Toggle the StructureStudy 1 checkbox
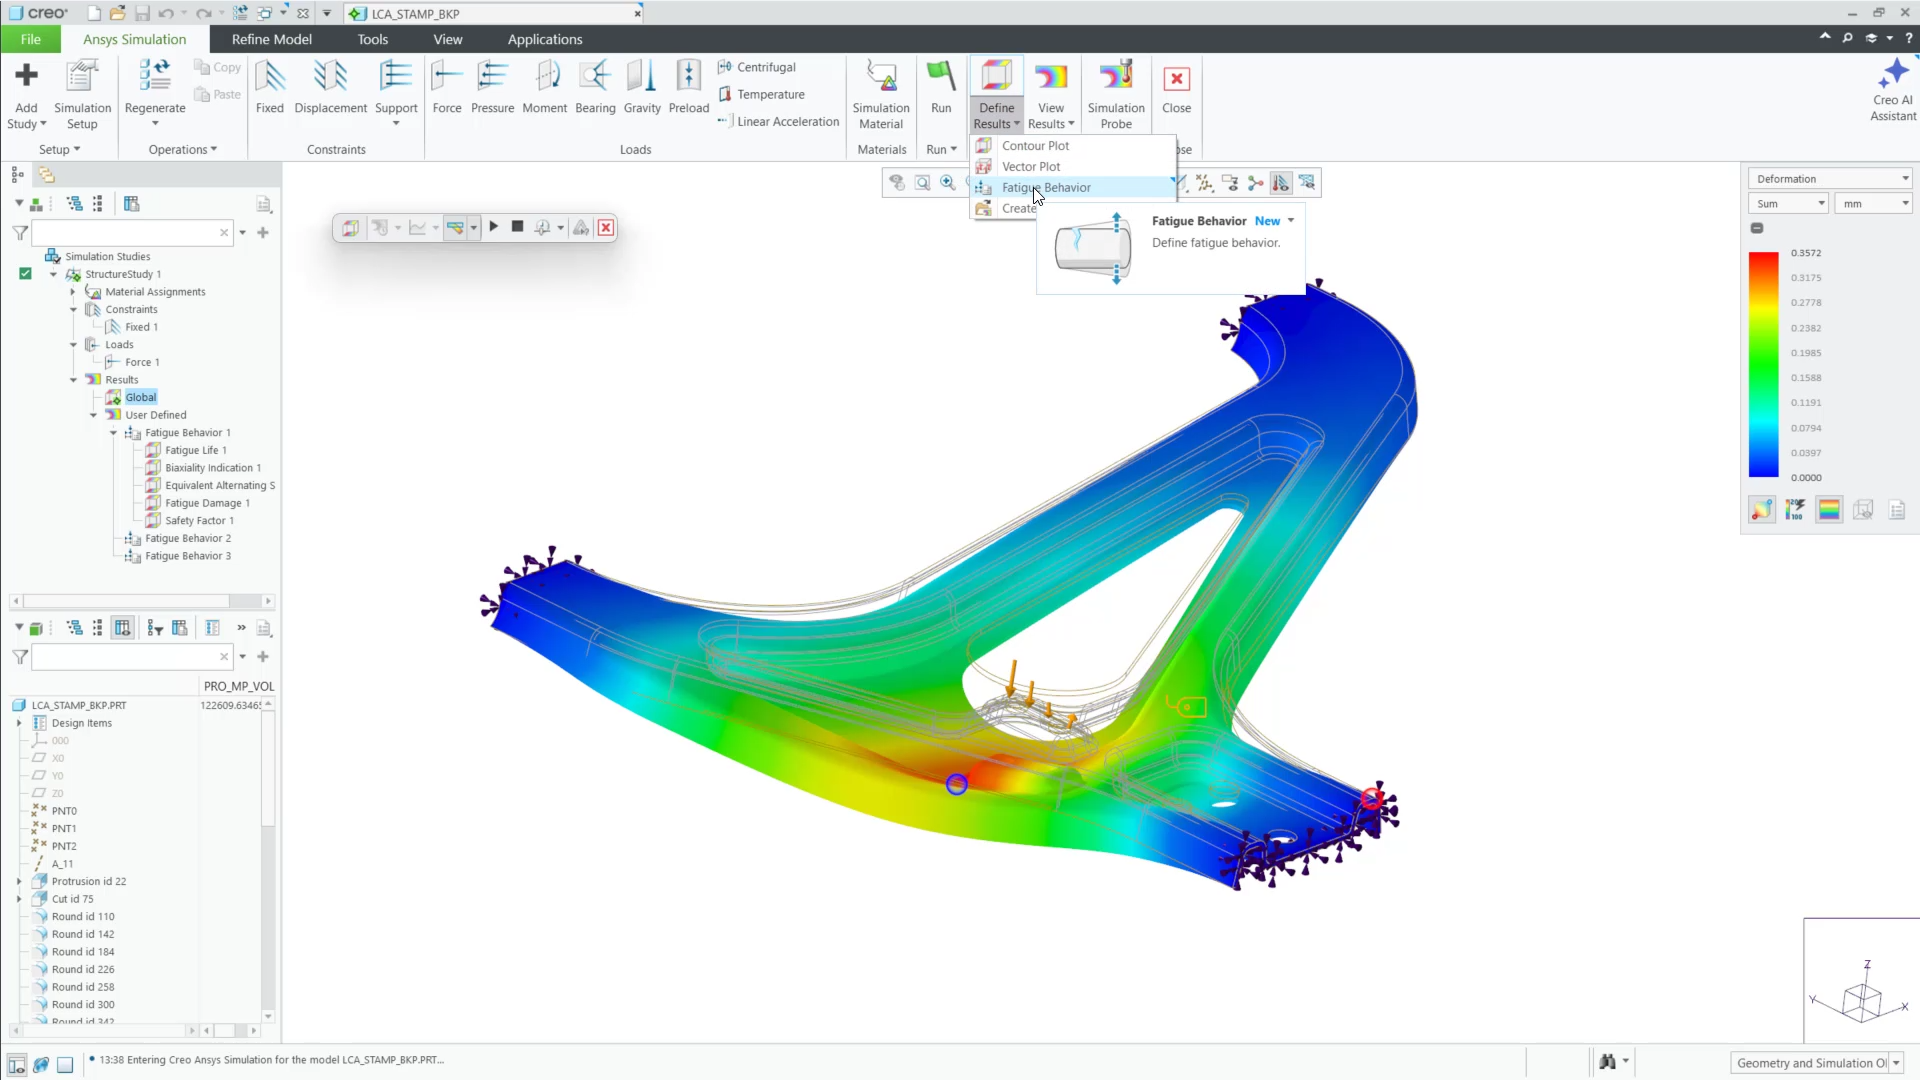The image size is (1920, 1080). pyautogui.click(x=25, y=274)
